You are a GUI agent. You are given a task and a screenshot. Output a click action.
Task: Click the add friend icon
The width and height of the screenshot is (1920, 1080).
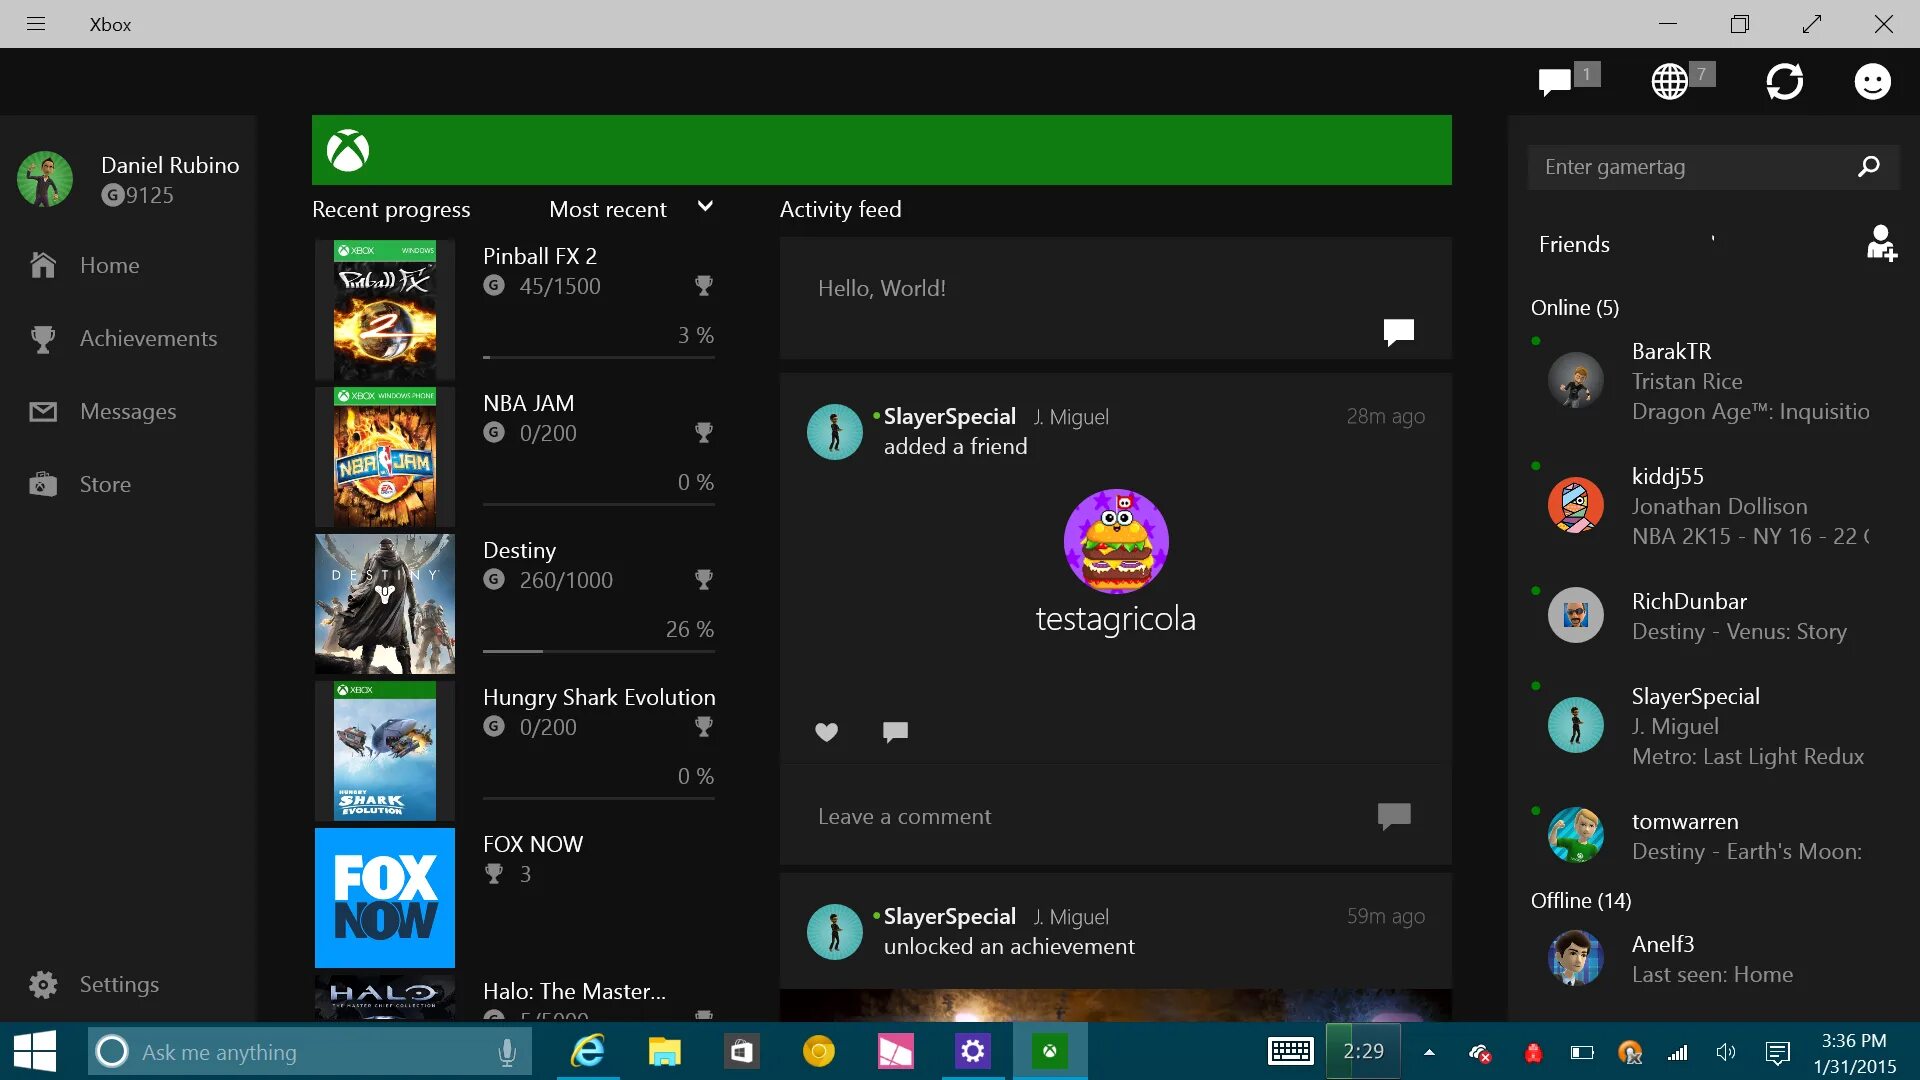click(1881, 244)
